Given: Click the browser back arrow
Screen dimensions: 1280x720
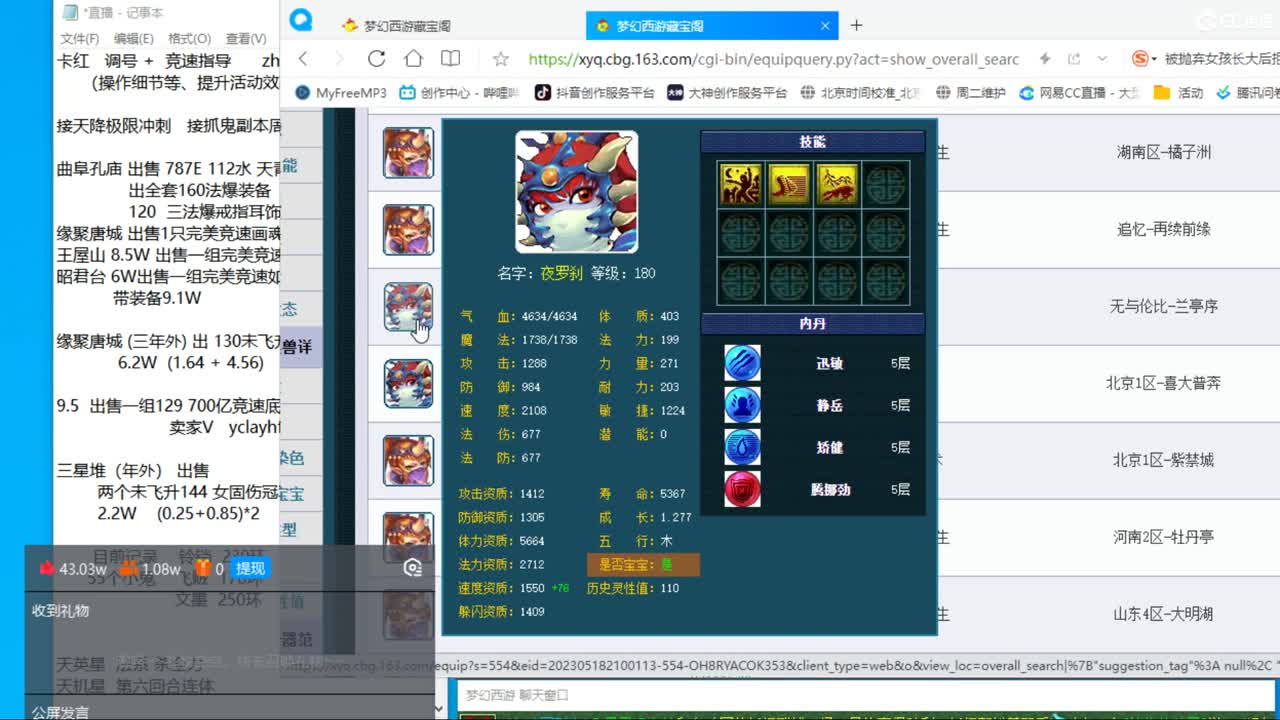Looking at the screenshot, I should coord(303,59).
